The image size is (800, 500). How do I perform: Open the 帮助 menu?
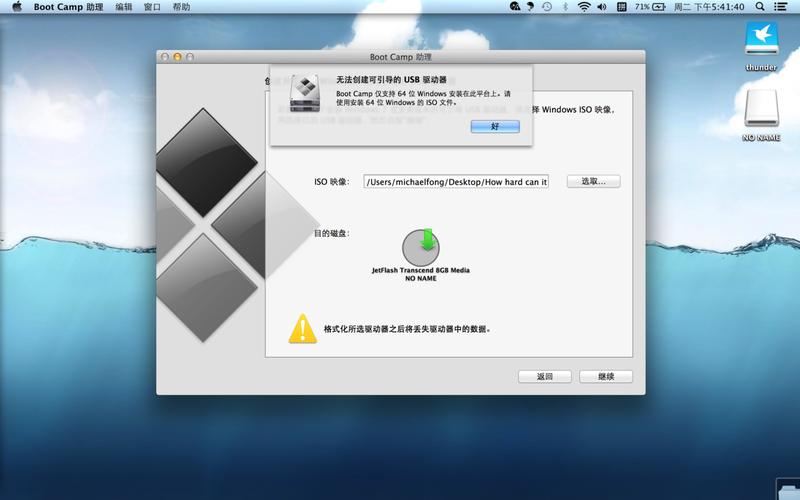coord(181,7)
